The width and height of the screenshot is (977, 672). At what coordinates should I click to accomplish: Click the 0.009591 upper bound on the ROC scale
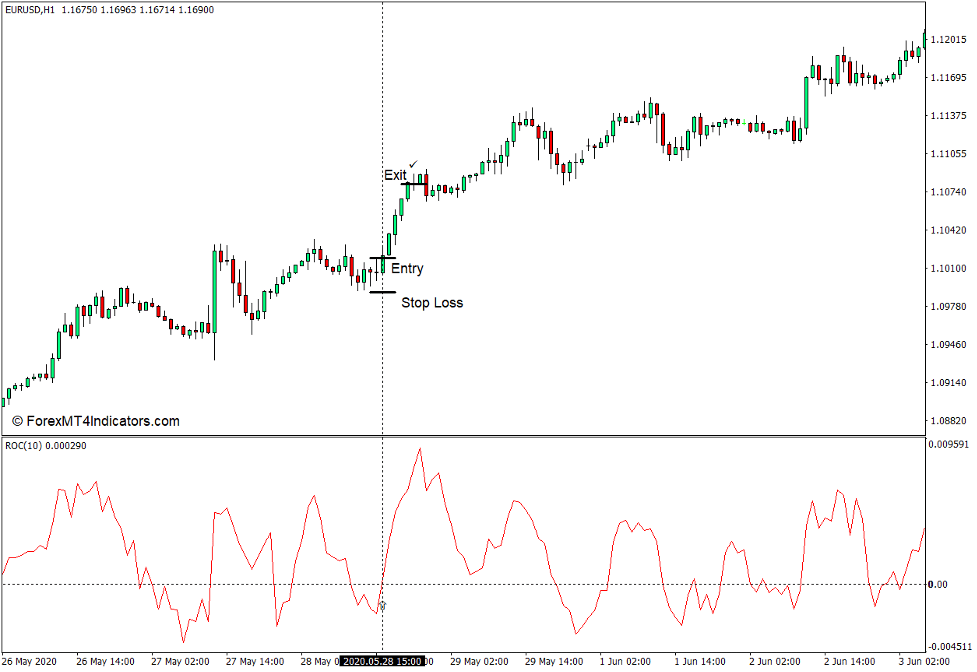click(950, 444)
